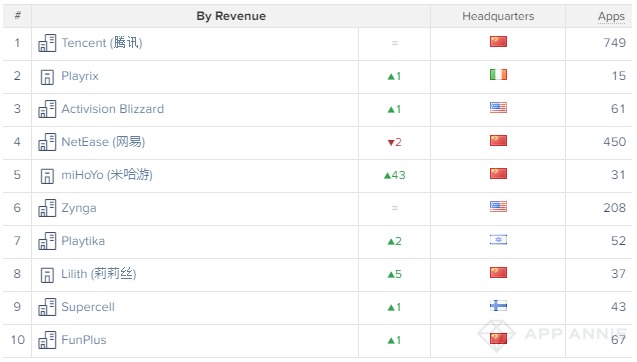
Task: Click the company icon beside FunPlus
Action: pyautogui.click(x=47, y=340)
